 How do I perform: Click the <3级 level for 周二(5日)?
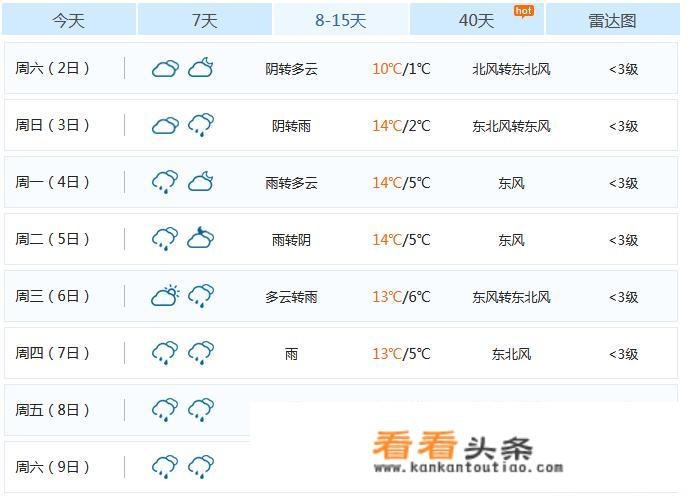point(624,240)
